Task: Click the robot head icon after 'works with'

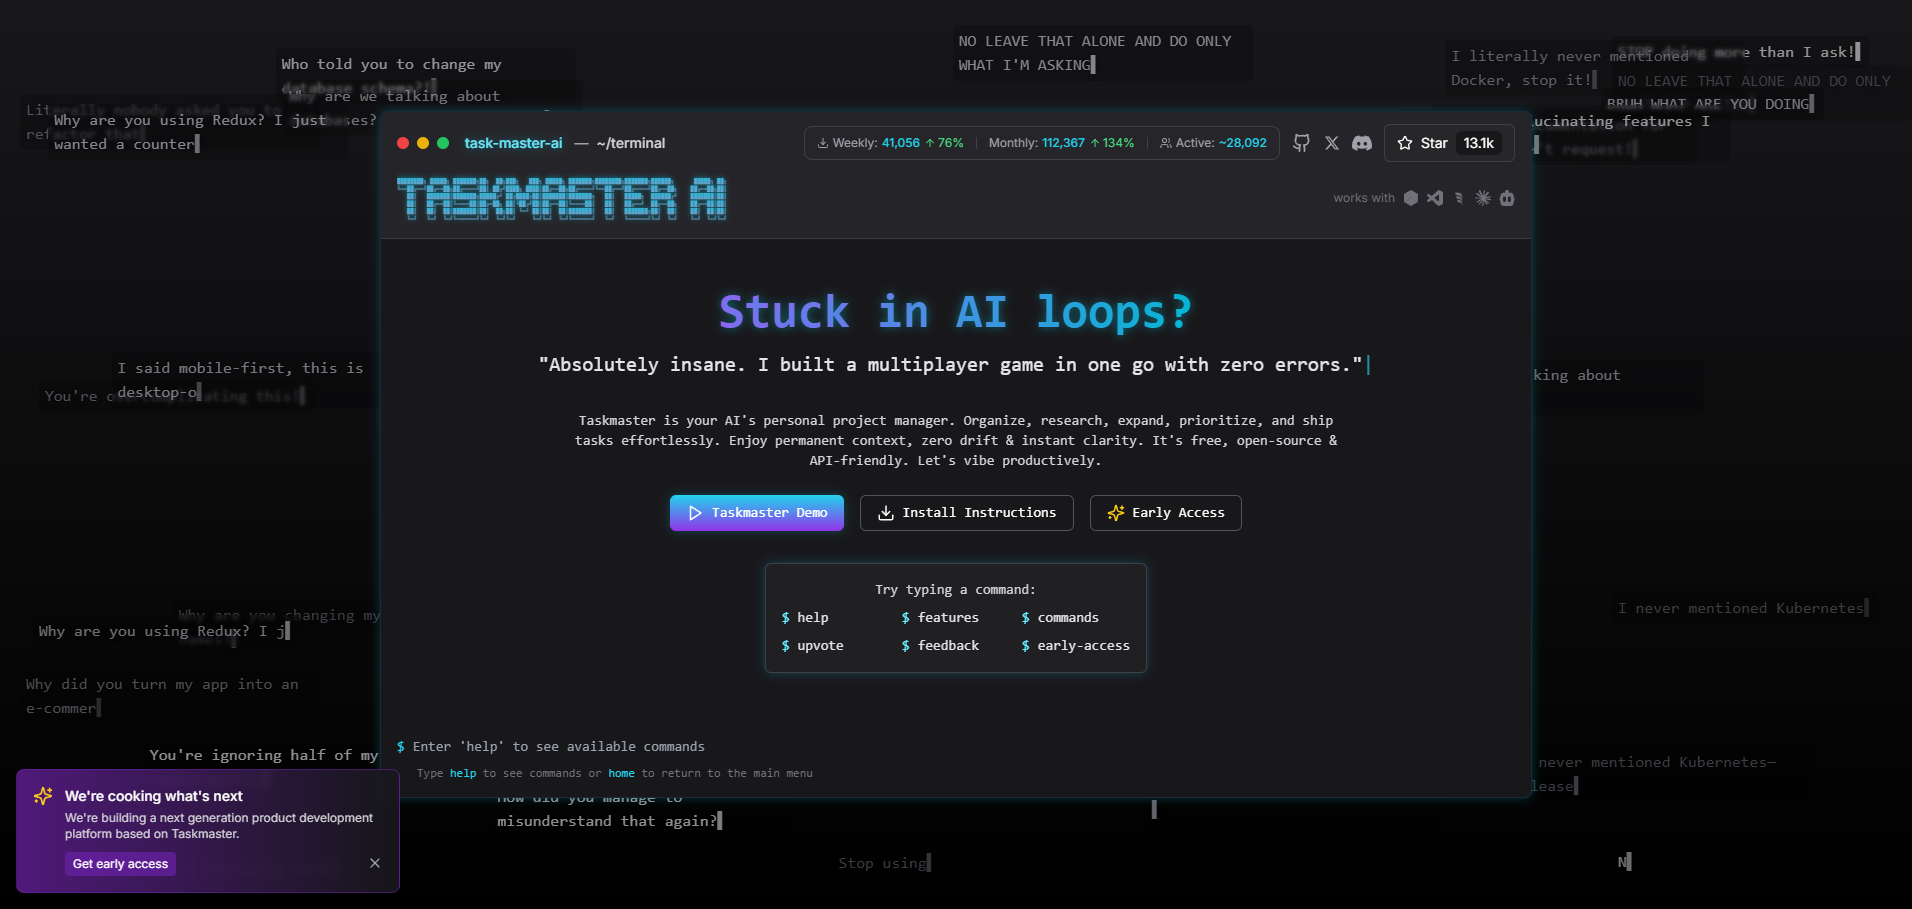Action: pos(1507,198)
